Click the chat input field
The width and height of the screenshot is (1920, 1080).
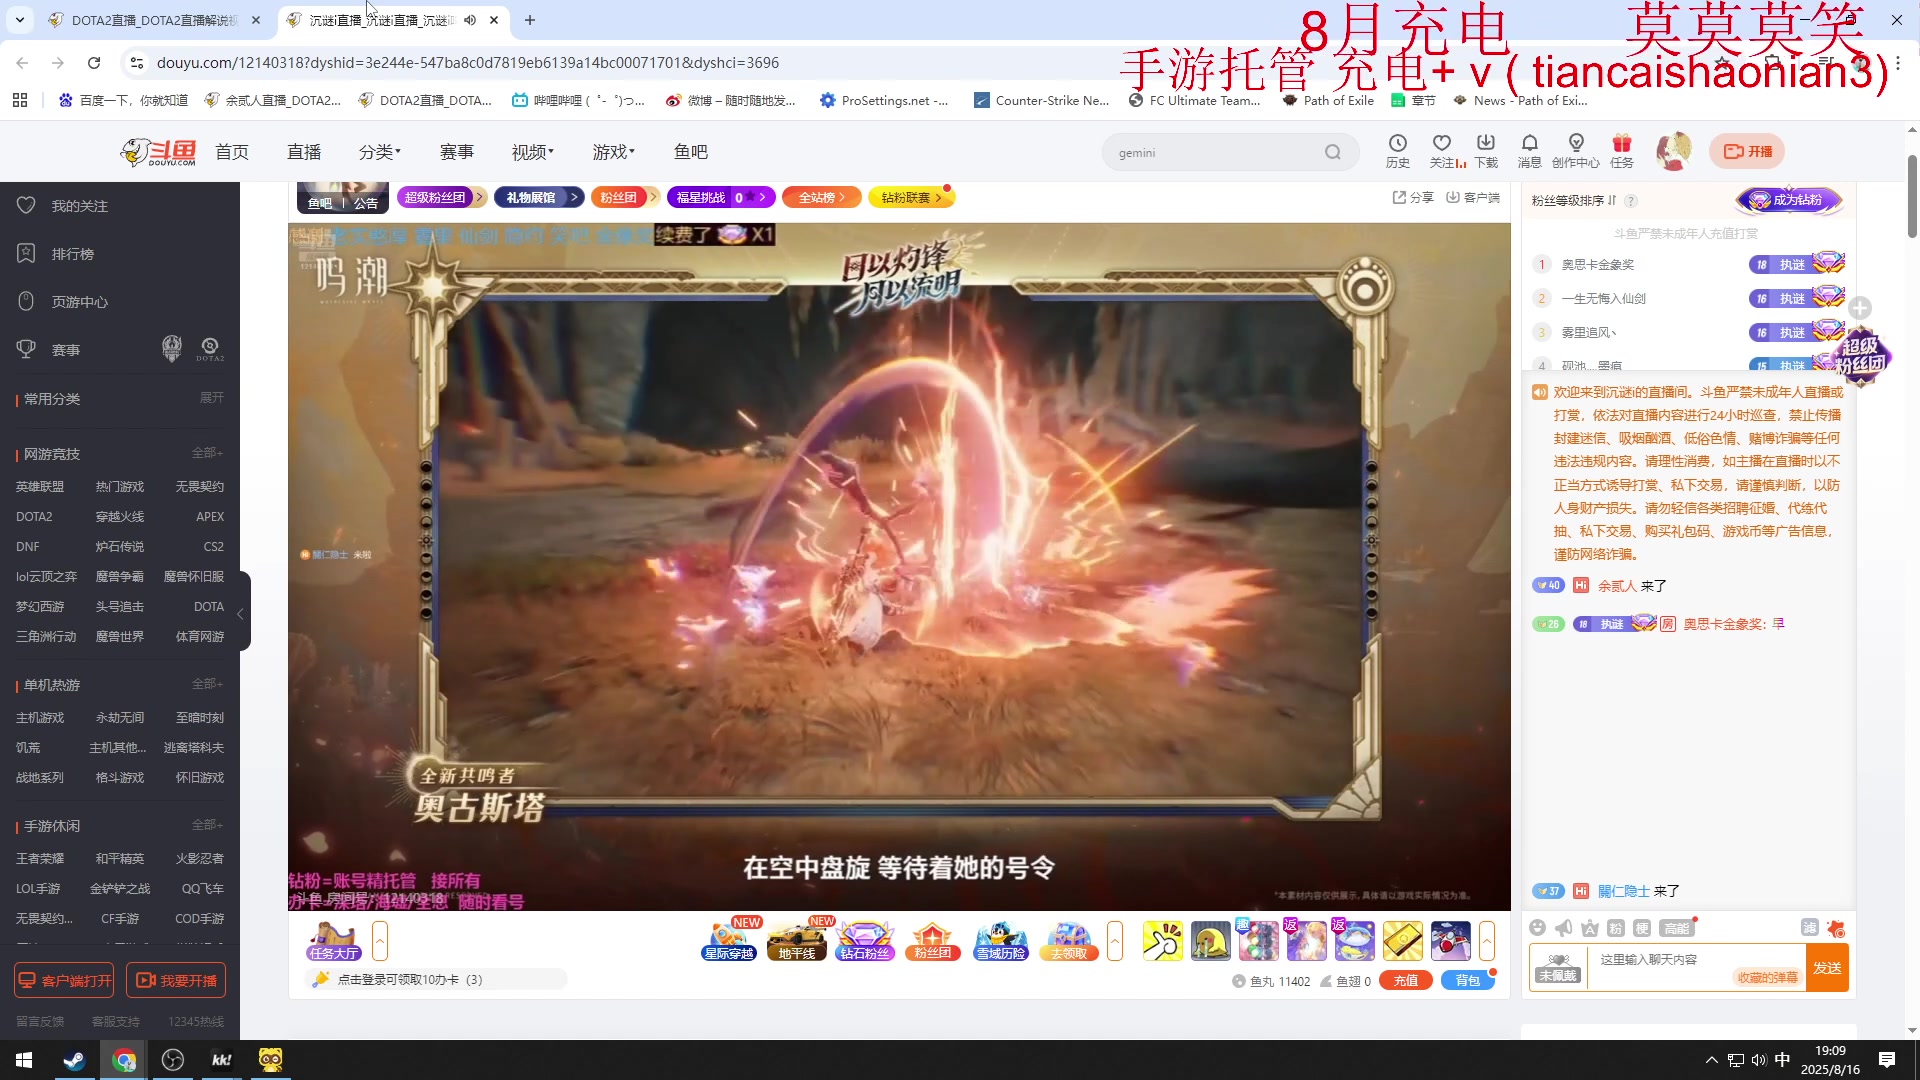pyautogui.click(x=1695, y=966)
